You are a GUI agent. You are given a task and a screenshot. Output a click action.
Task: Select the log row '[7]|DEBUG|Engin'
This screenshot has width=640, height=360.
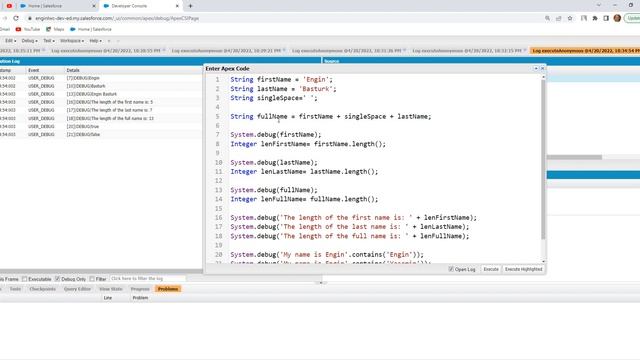(x=101, y=78)
